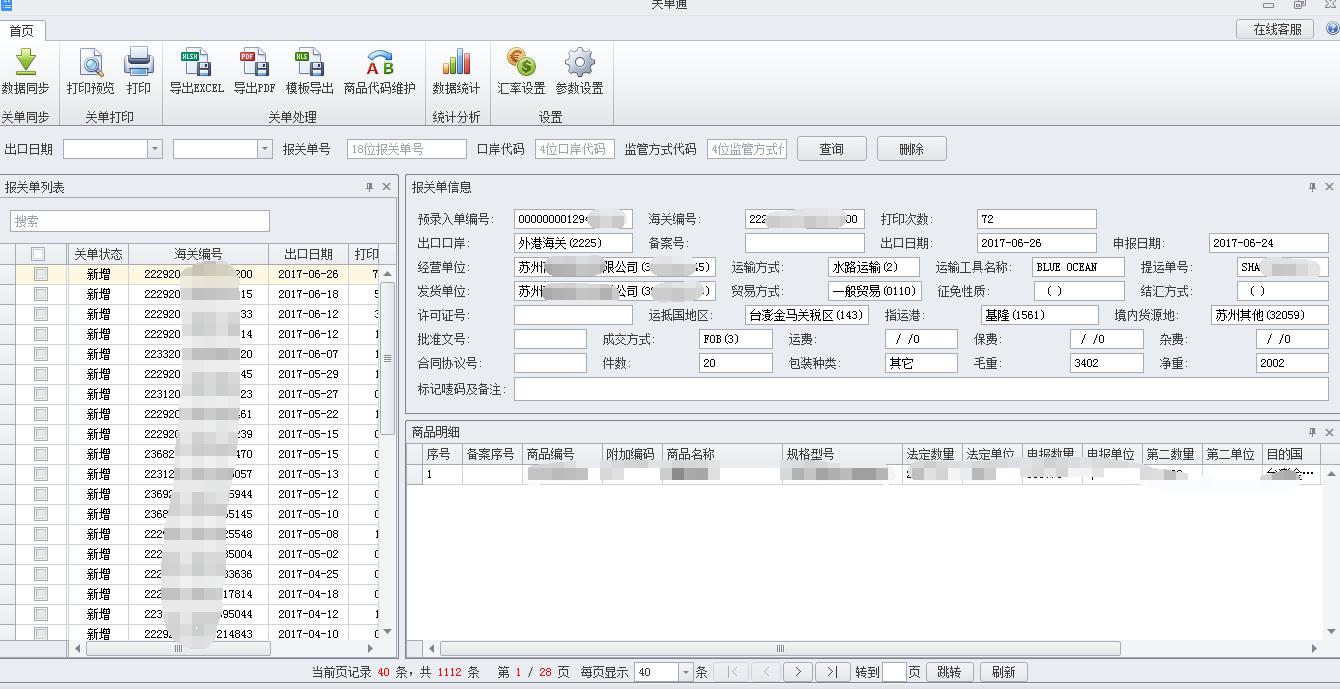1340x689 pixels.
Task: Click the 查询 search button
Action: tap(831, 149)
